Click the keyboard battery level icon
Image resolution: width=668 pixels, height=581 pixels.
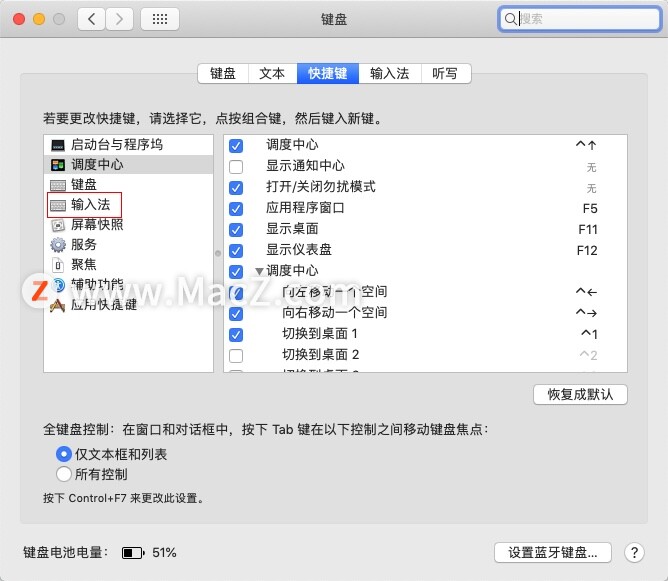pos(133,553)
